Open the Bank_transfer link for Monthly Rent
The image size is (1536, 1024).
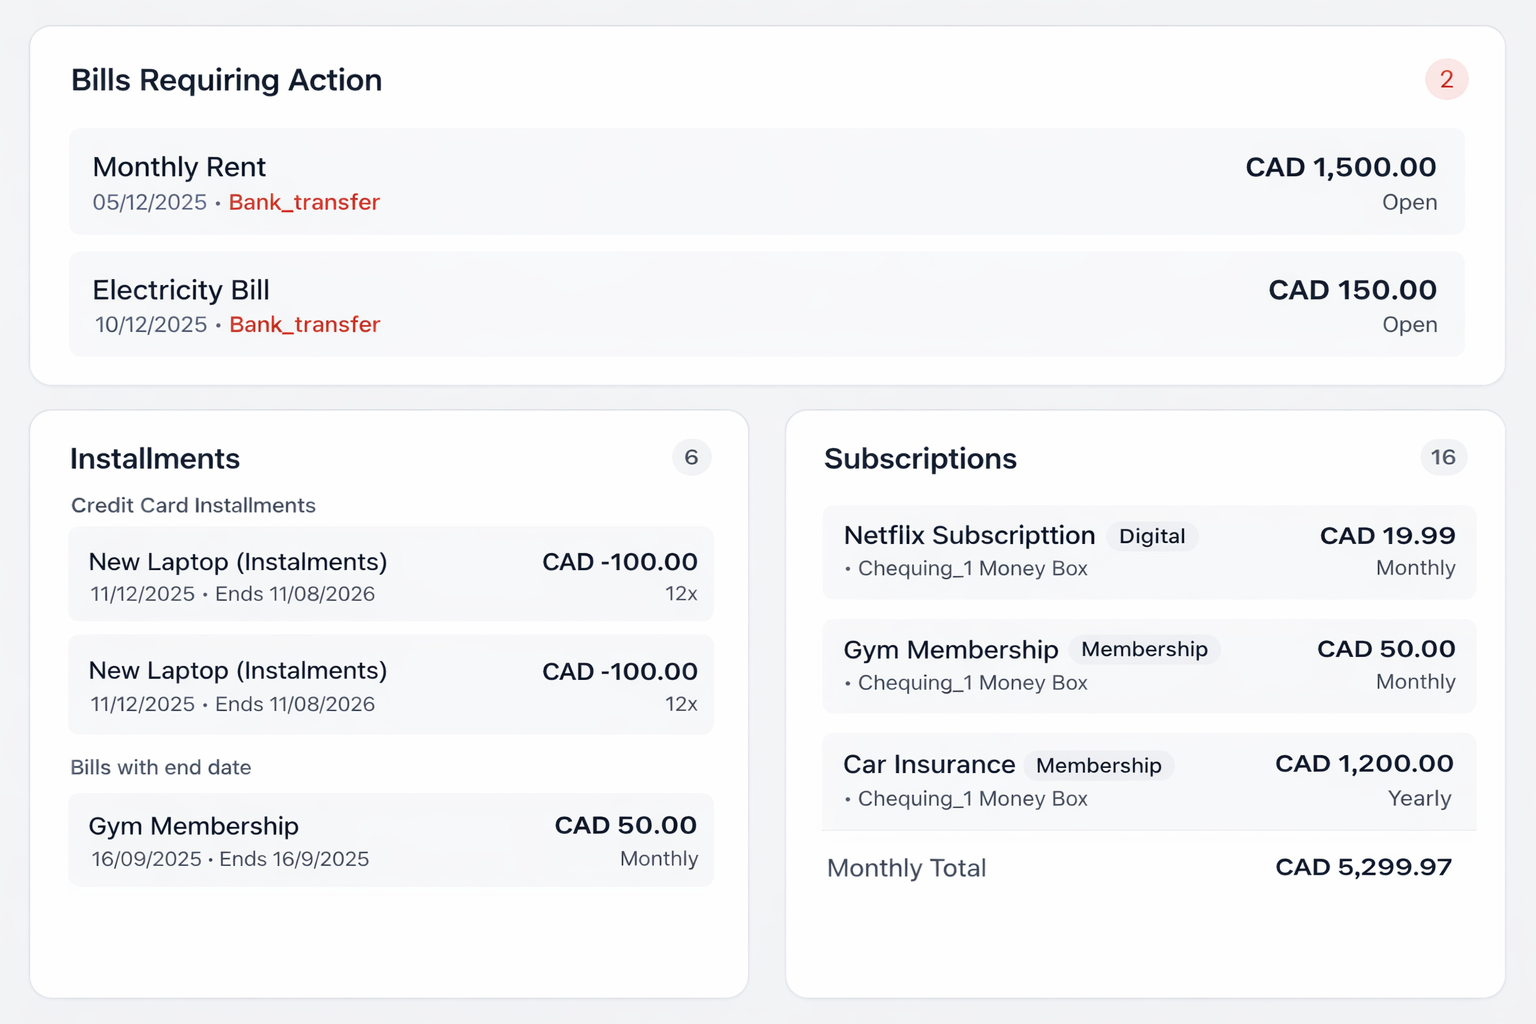[304, 202]
